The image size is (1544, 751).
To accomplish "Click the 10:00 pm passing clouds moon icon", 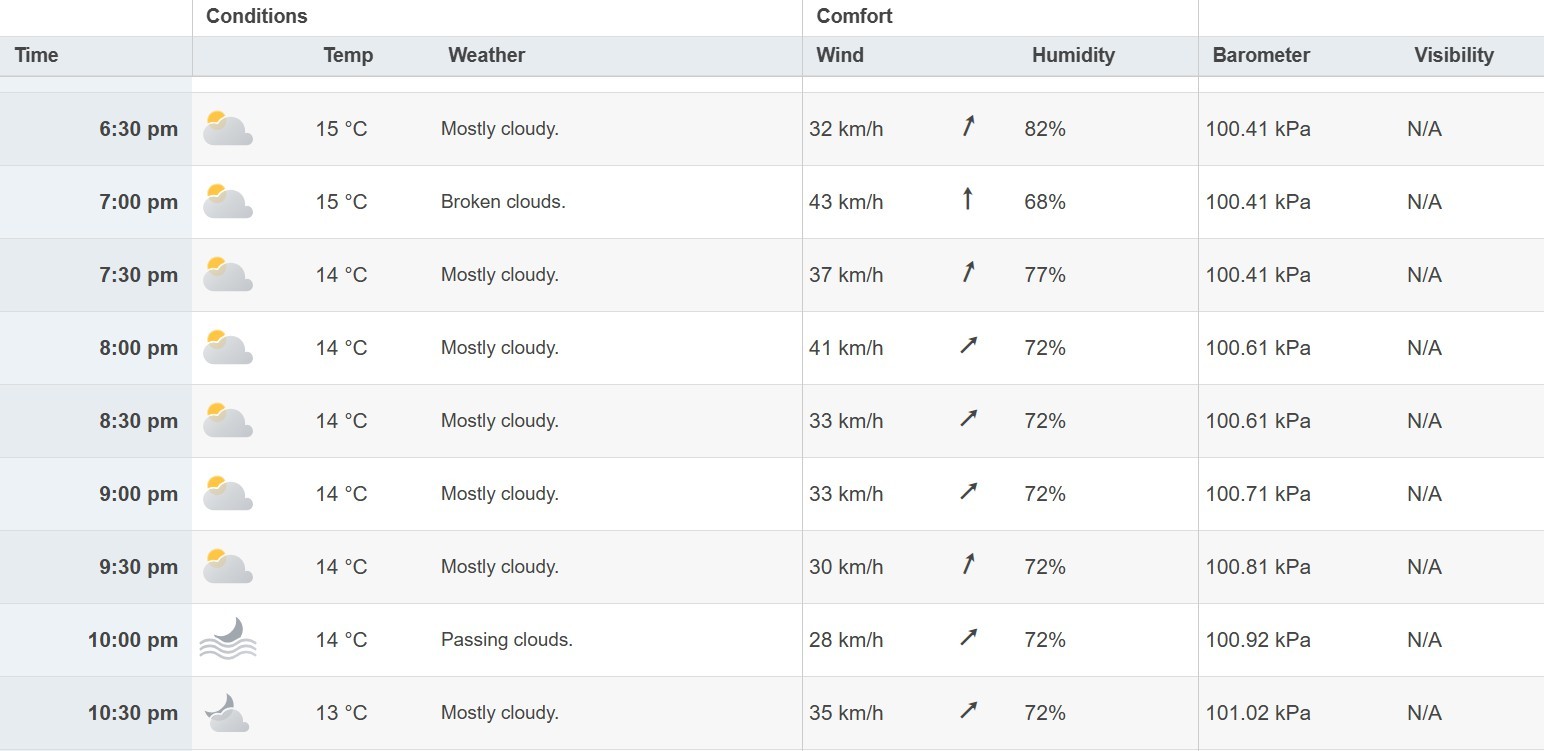I will 228,639.
